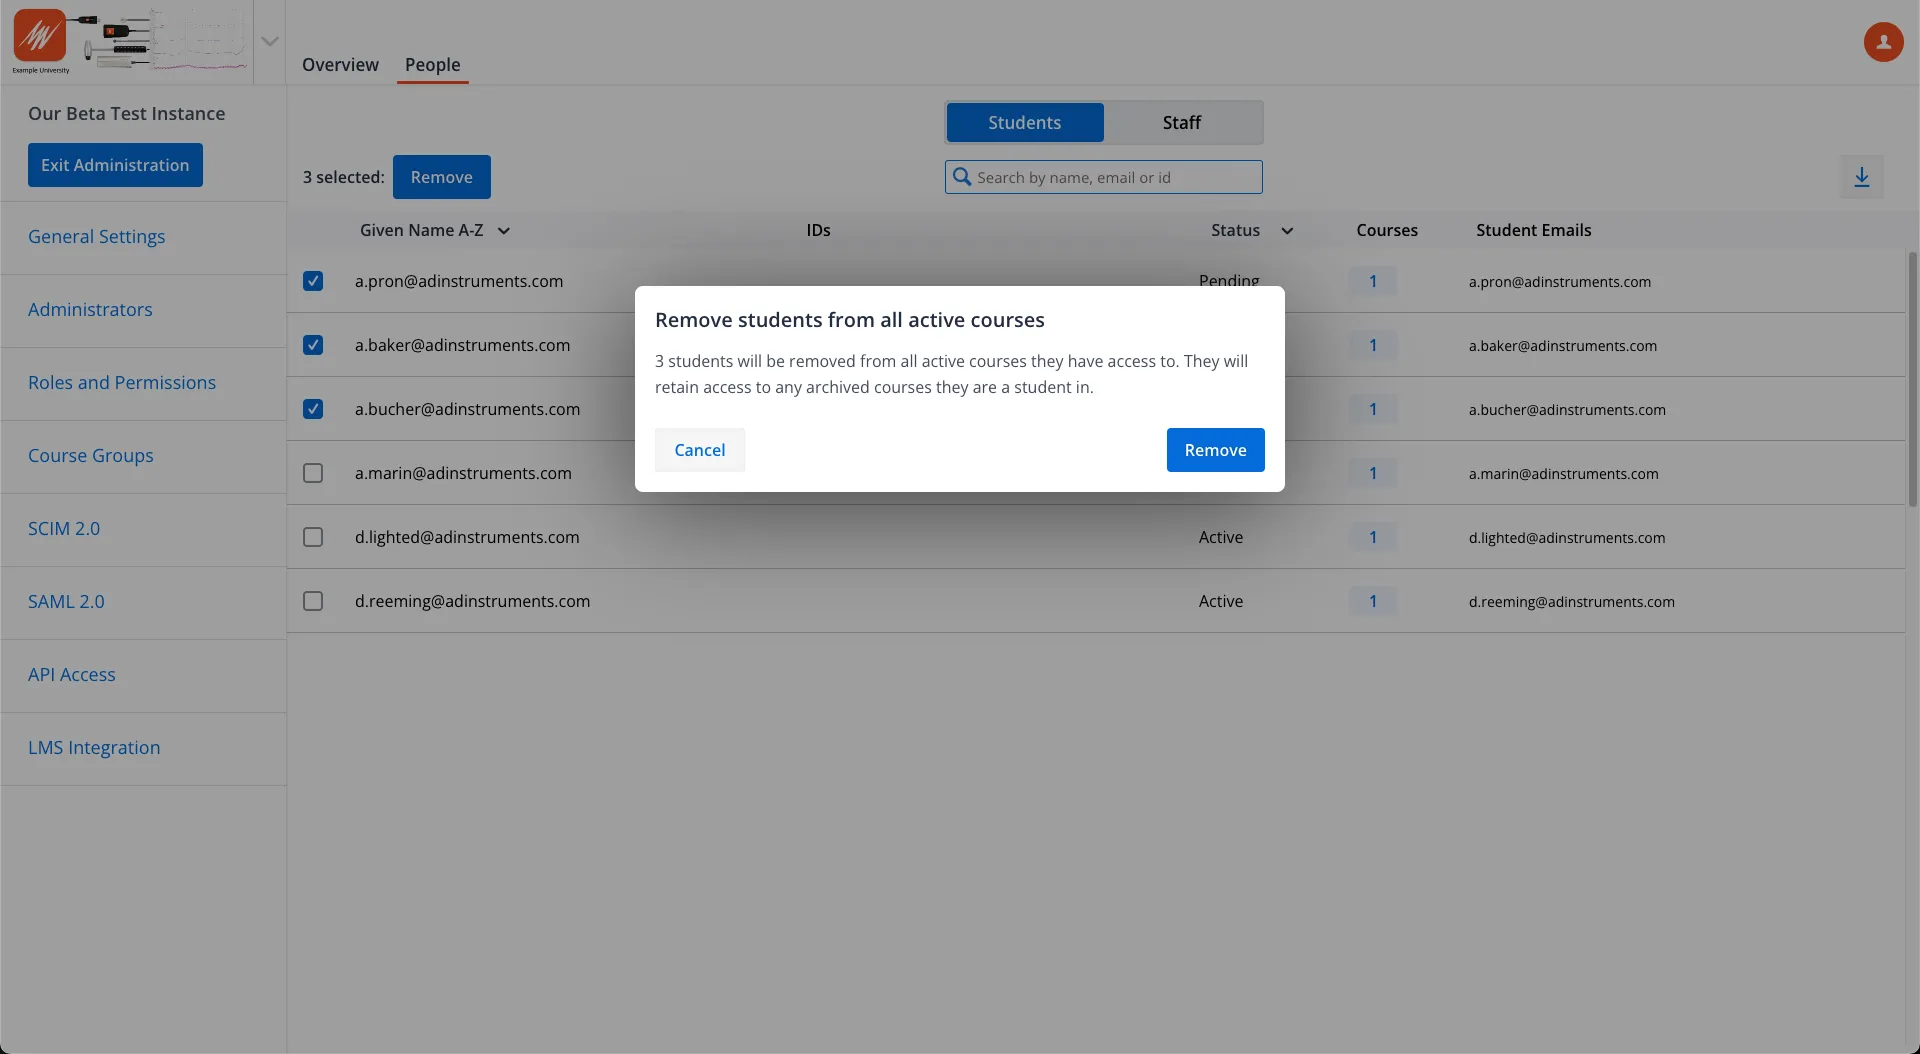Open SCIM 2.0 settings
Viewport: 1920px width, 1054px height.
(64, 529)
